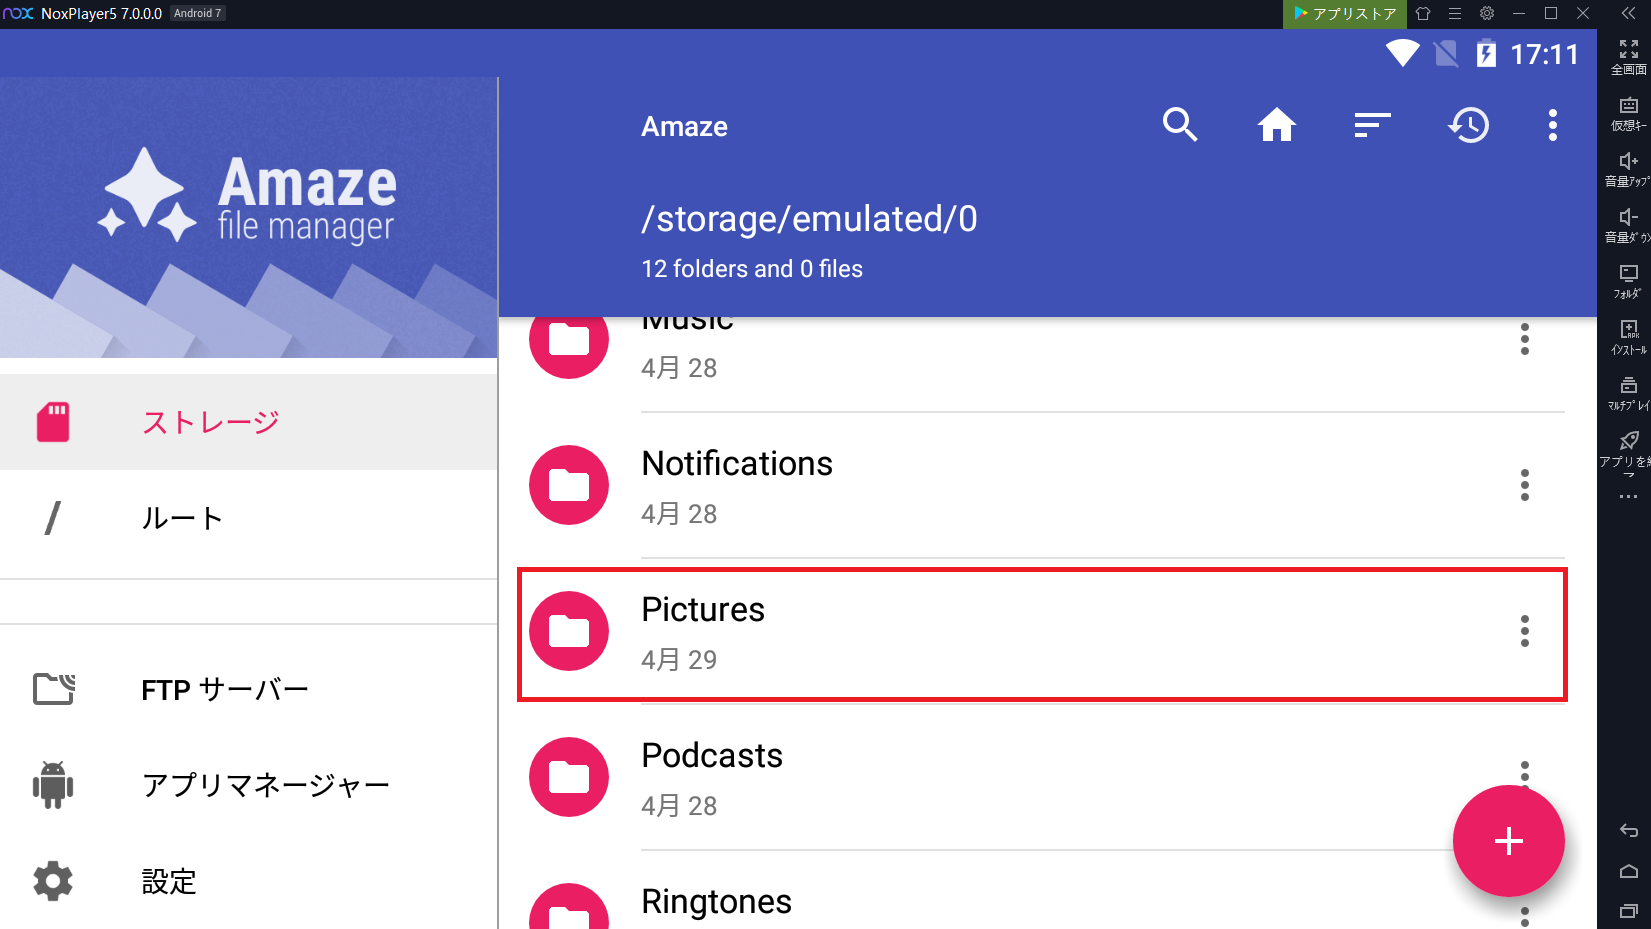Click the settings gear in drawer
The image size is (1651, 929).
point(53,881)
